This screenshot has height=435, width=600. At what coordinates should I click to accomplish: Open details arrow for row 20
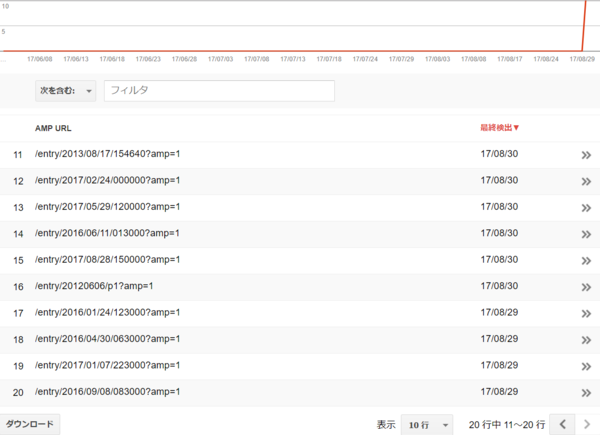click(586, 393)
